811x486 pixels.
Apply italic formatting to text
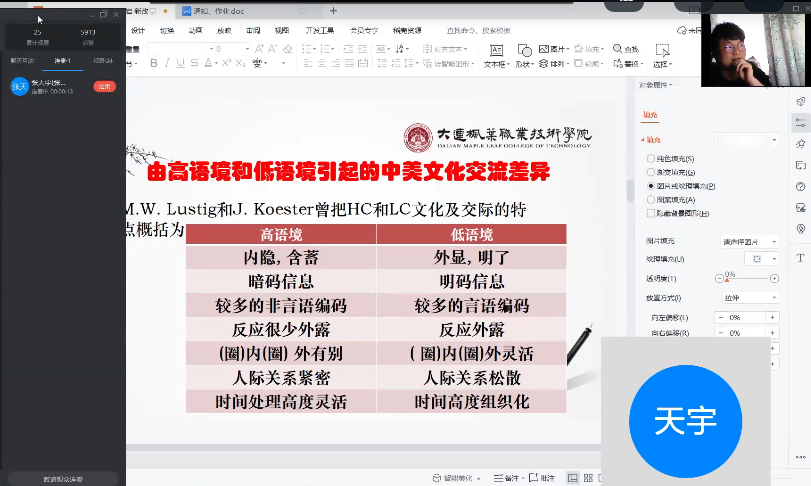coord(168,63)
